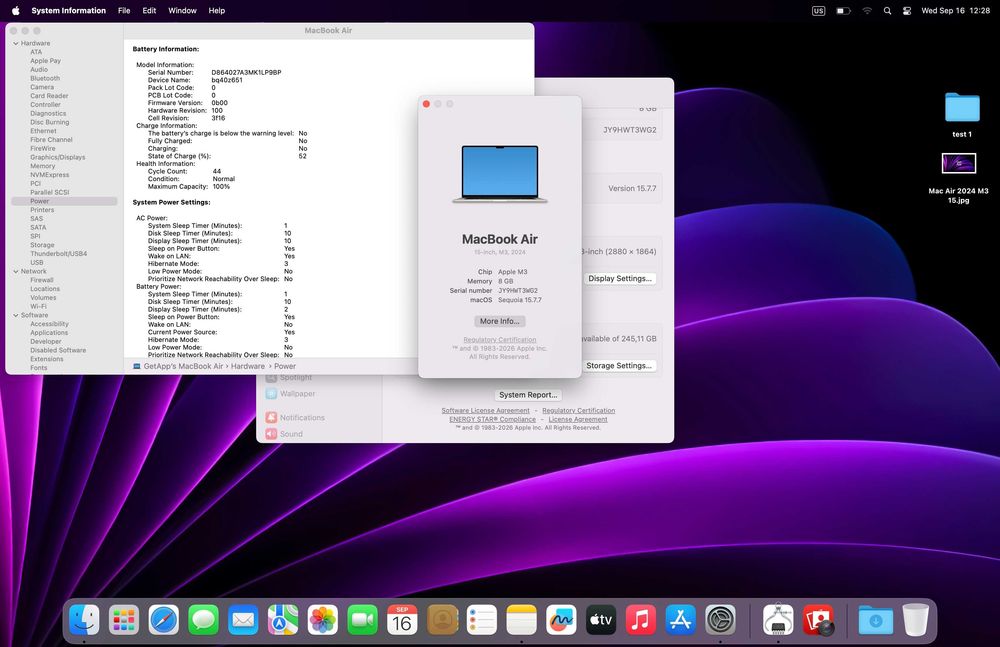Select Applications under Software
Viewport: 1000px width, 647px height.
pos(49,332)
